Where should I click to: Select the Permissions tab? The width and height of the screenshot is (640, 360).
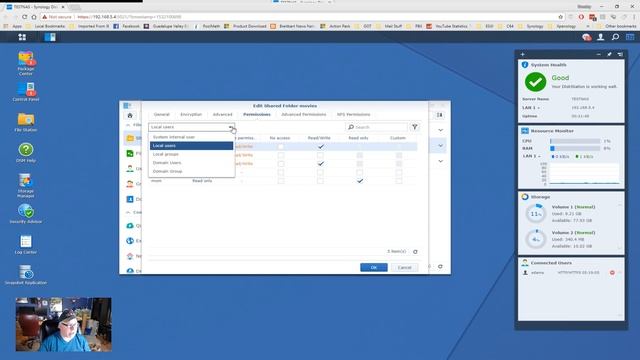pyautogui.click(x=257, y=115)
